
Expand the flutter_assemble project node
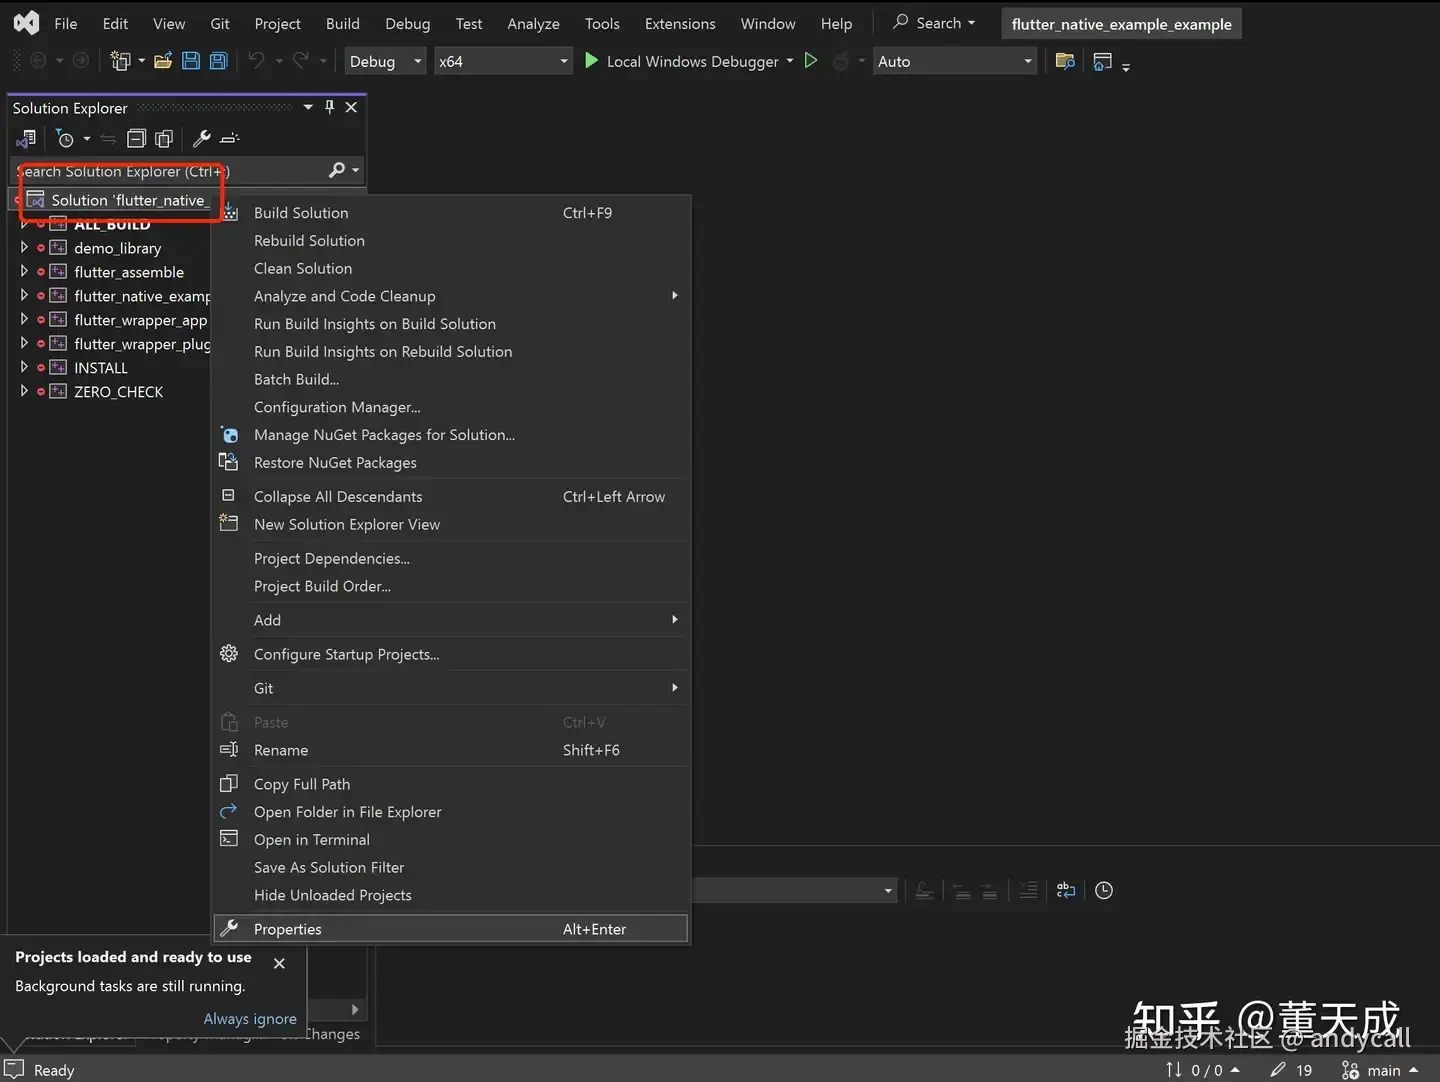tap(23, 271)
